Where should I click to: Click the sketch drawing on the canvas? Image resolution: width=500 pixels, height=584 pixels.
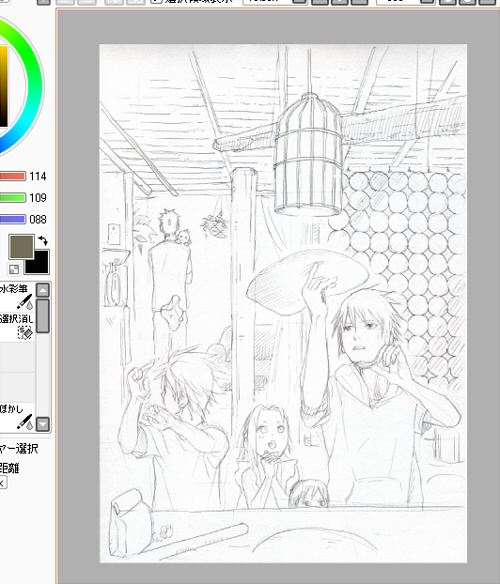283,304
